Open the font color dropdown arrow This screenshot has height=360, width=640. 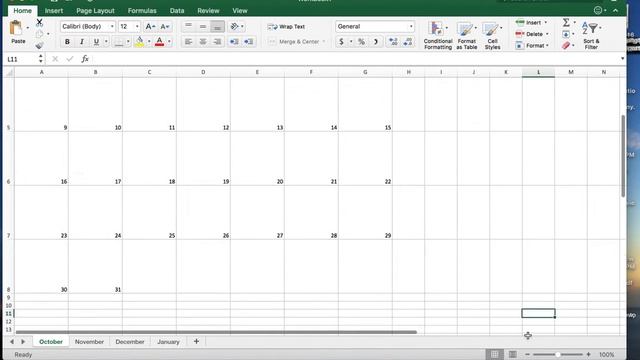(x=169, y=42)
